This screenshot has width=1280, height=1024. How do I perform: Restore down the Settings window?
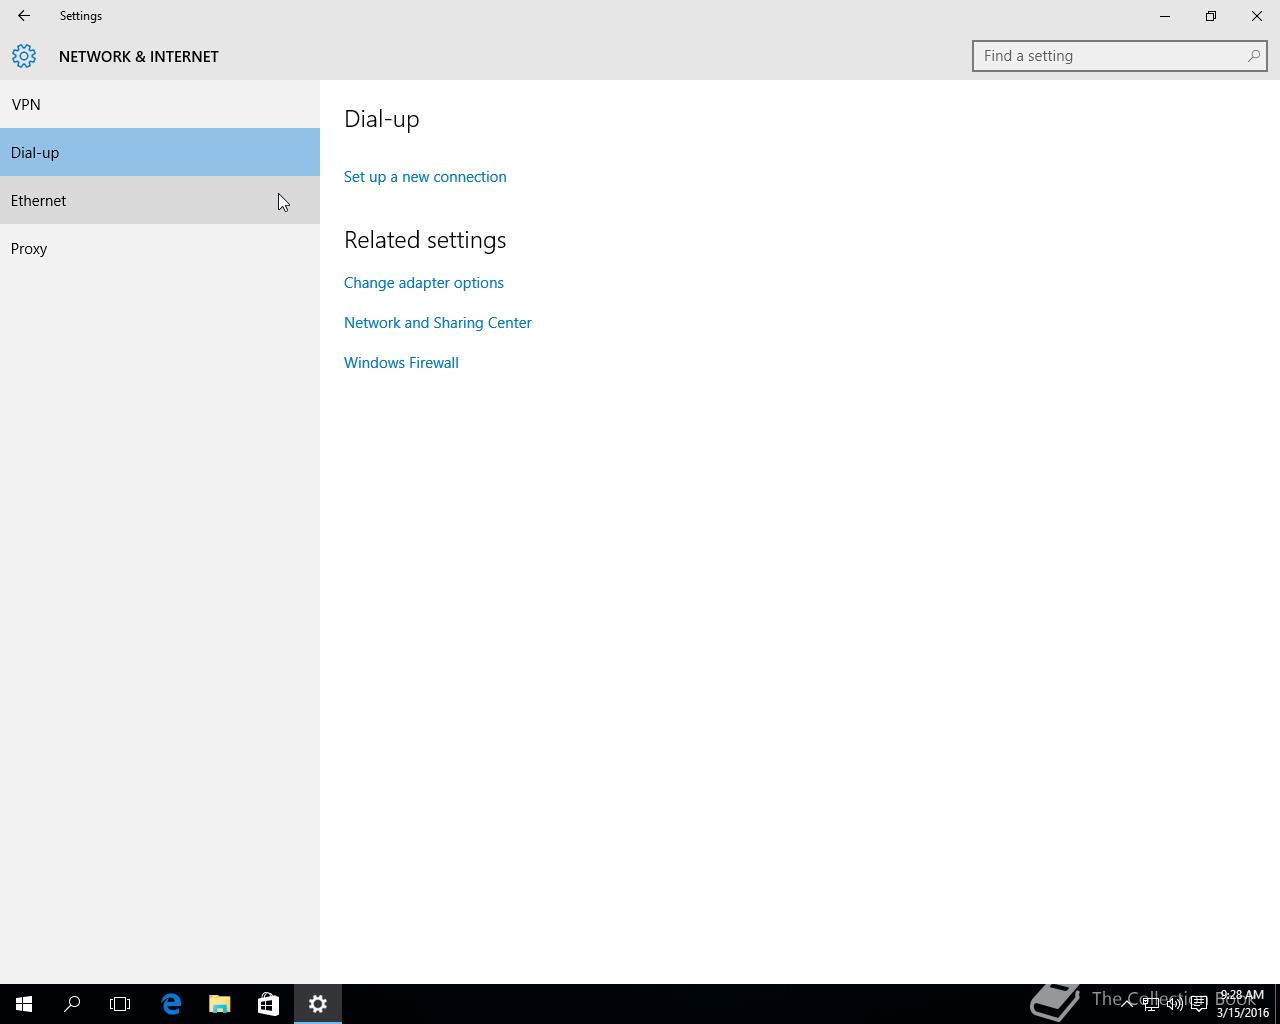(x=1211, y=16)
